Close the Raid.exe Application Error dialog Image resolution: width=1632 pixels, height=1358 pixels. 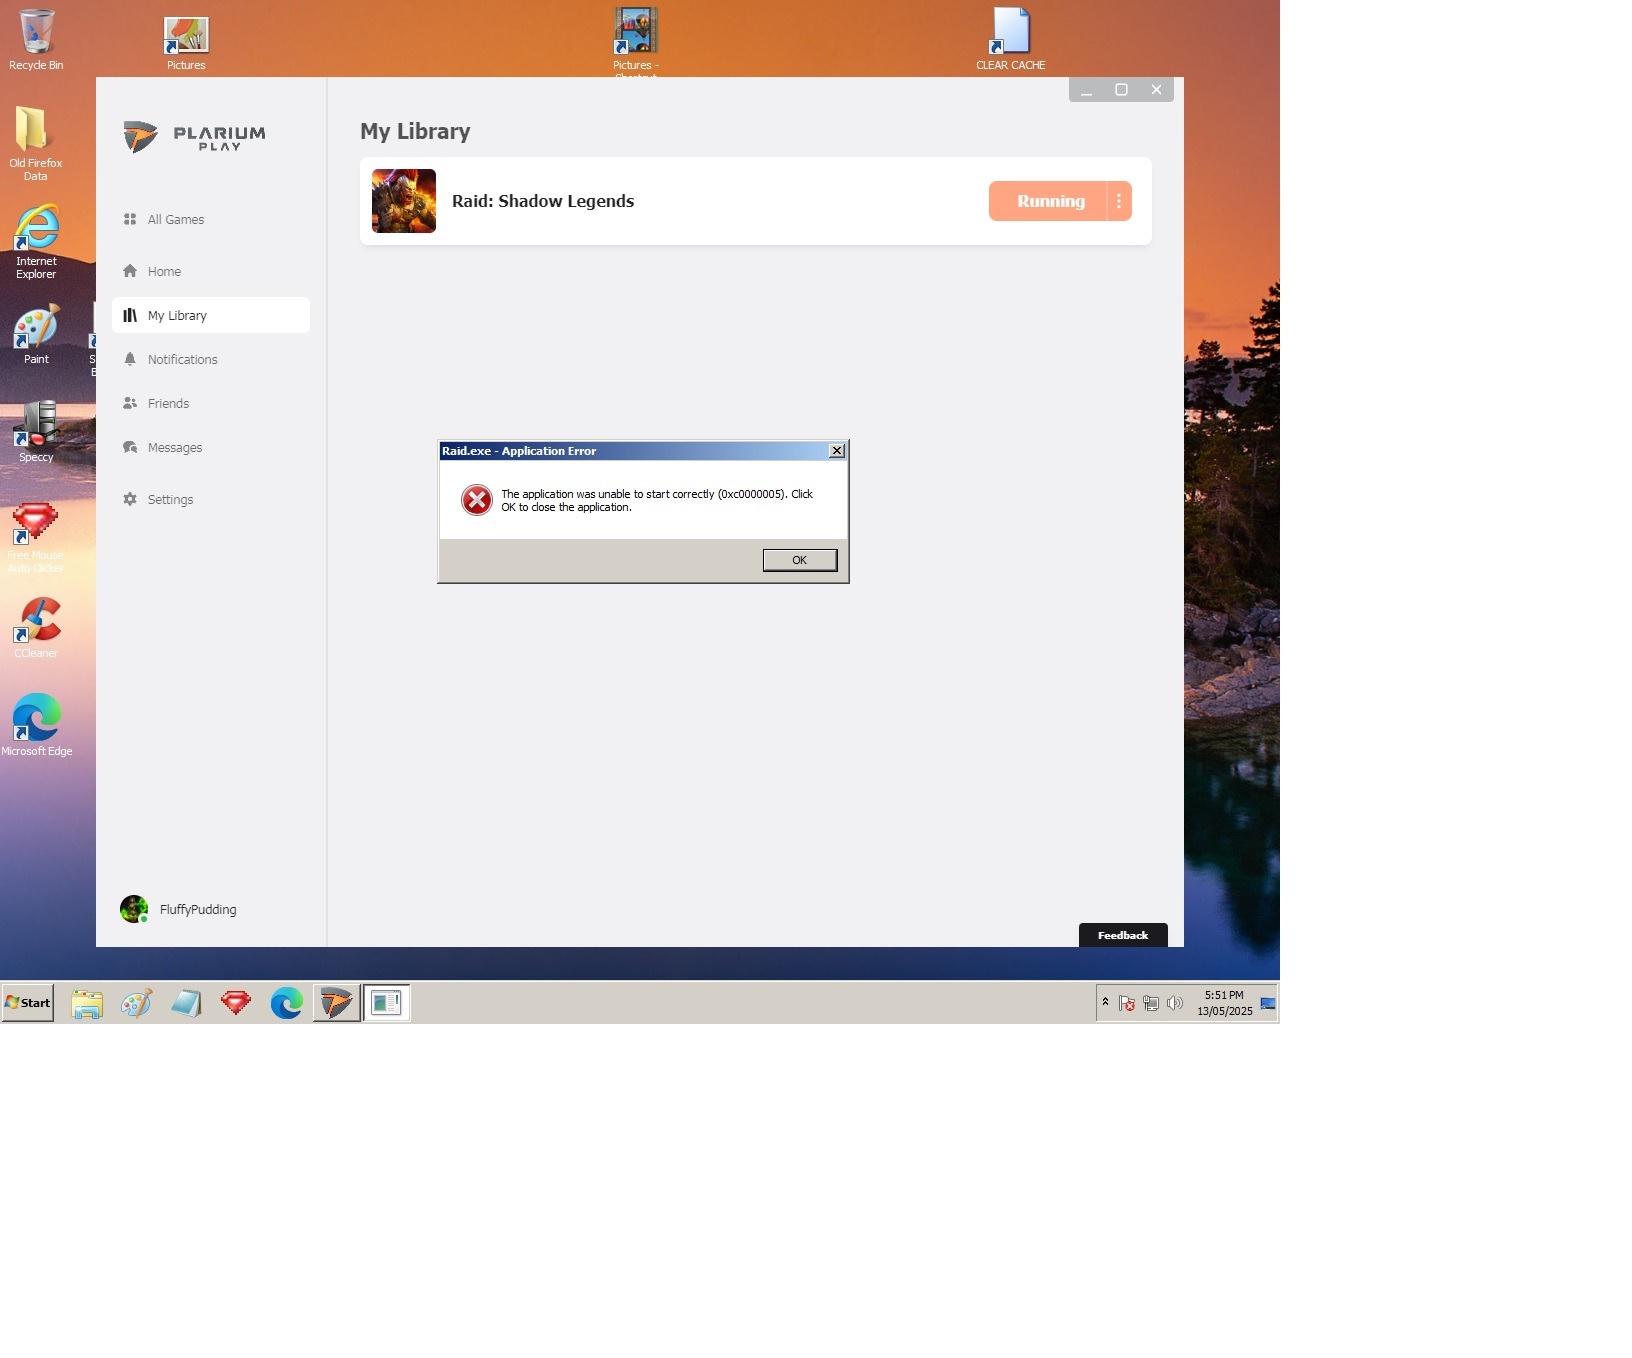coord(837,451)
